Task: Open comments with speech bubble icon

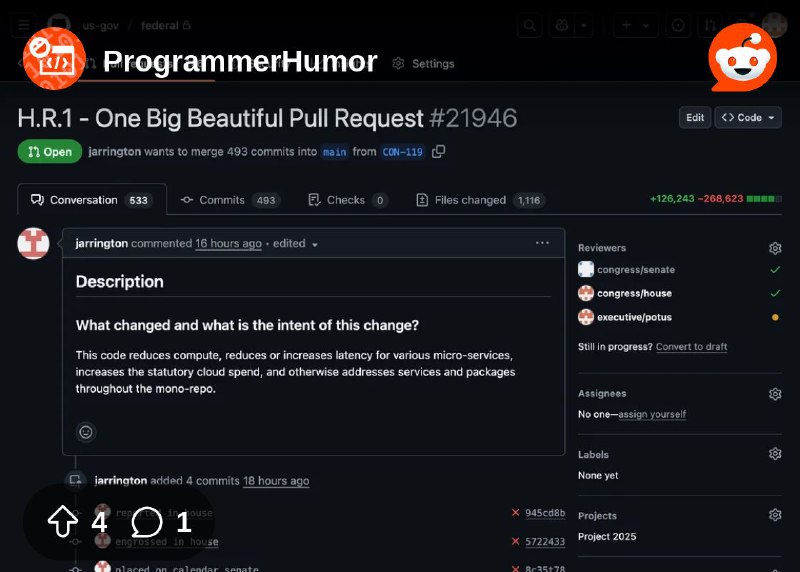Action: [x=147, y=522]
